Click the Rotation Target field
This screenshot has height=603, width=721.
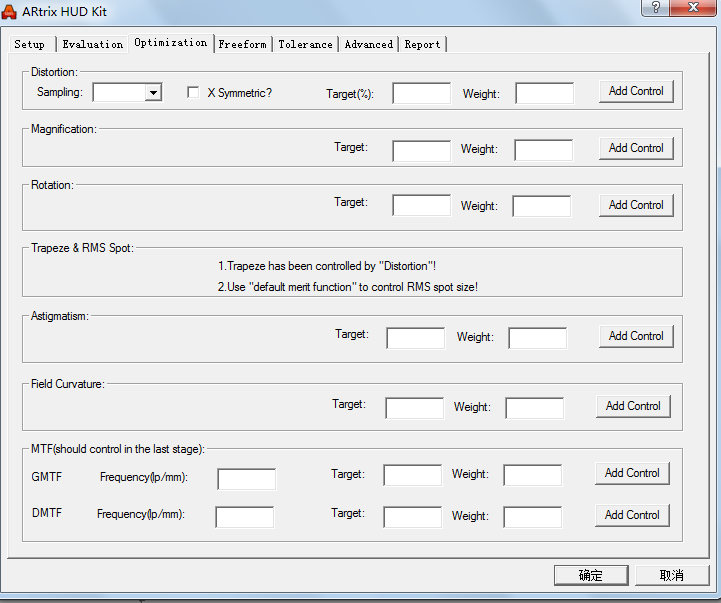pos(421,205)
